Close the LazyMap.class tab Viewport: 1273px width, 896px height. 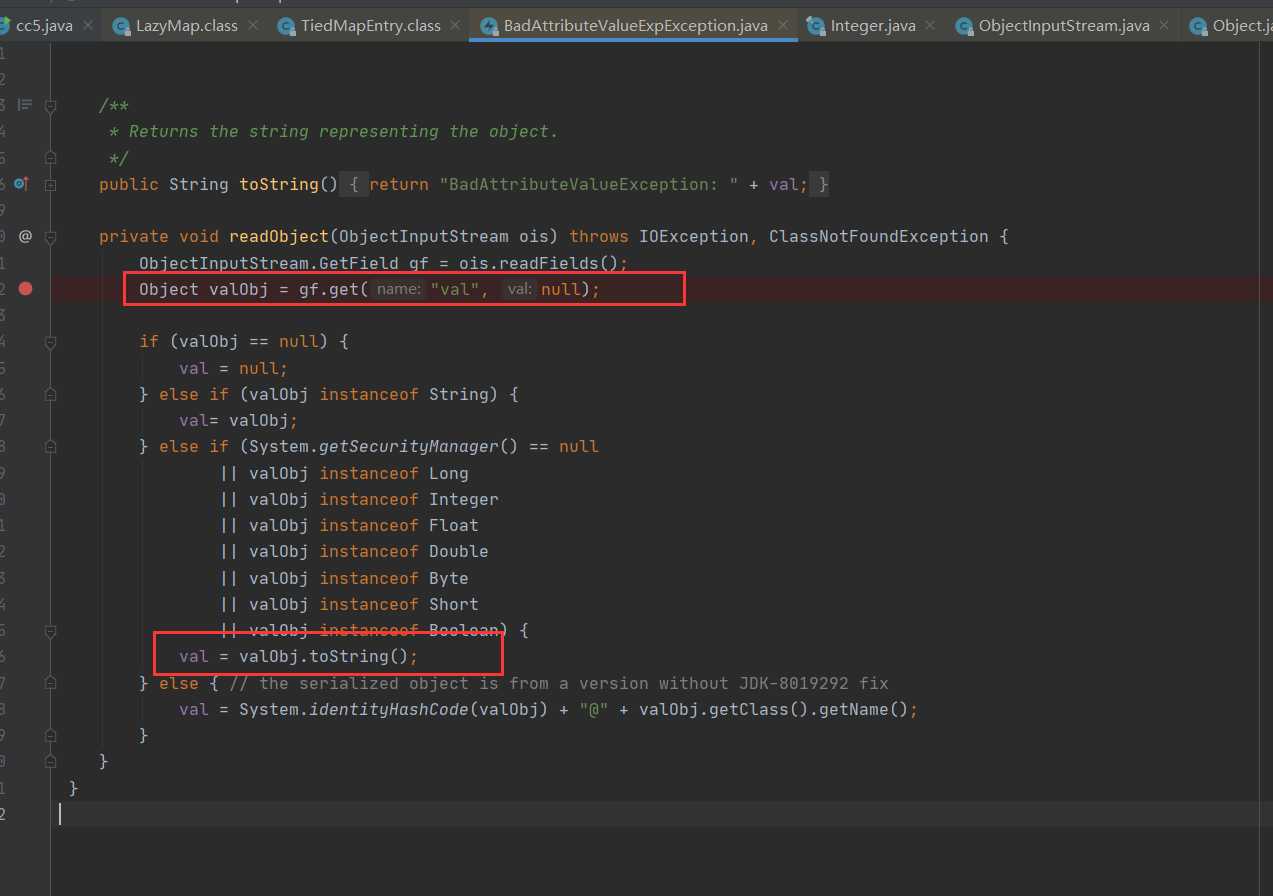[254, 26]
